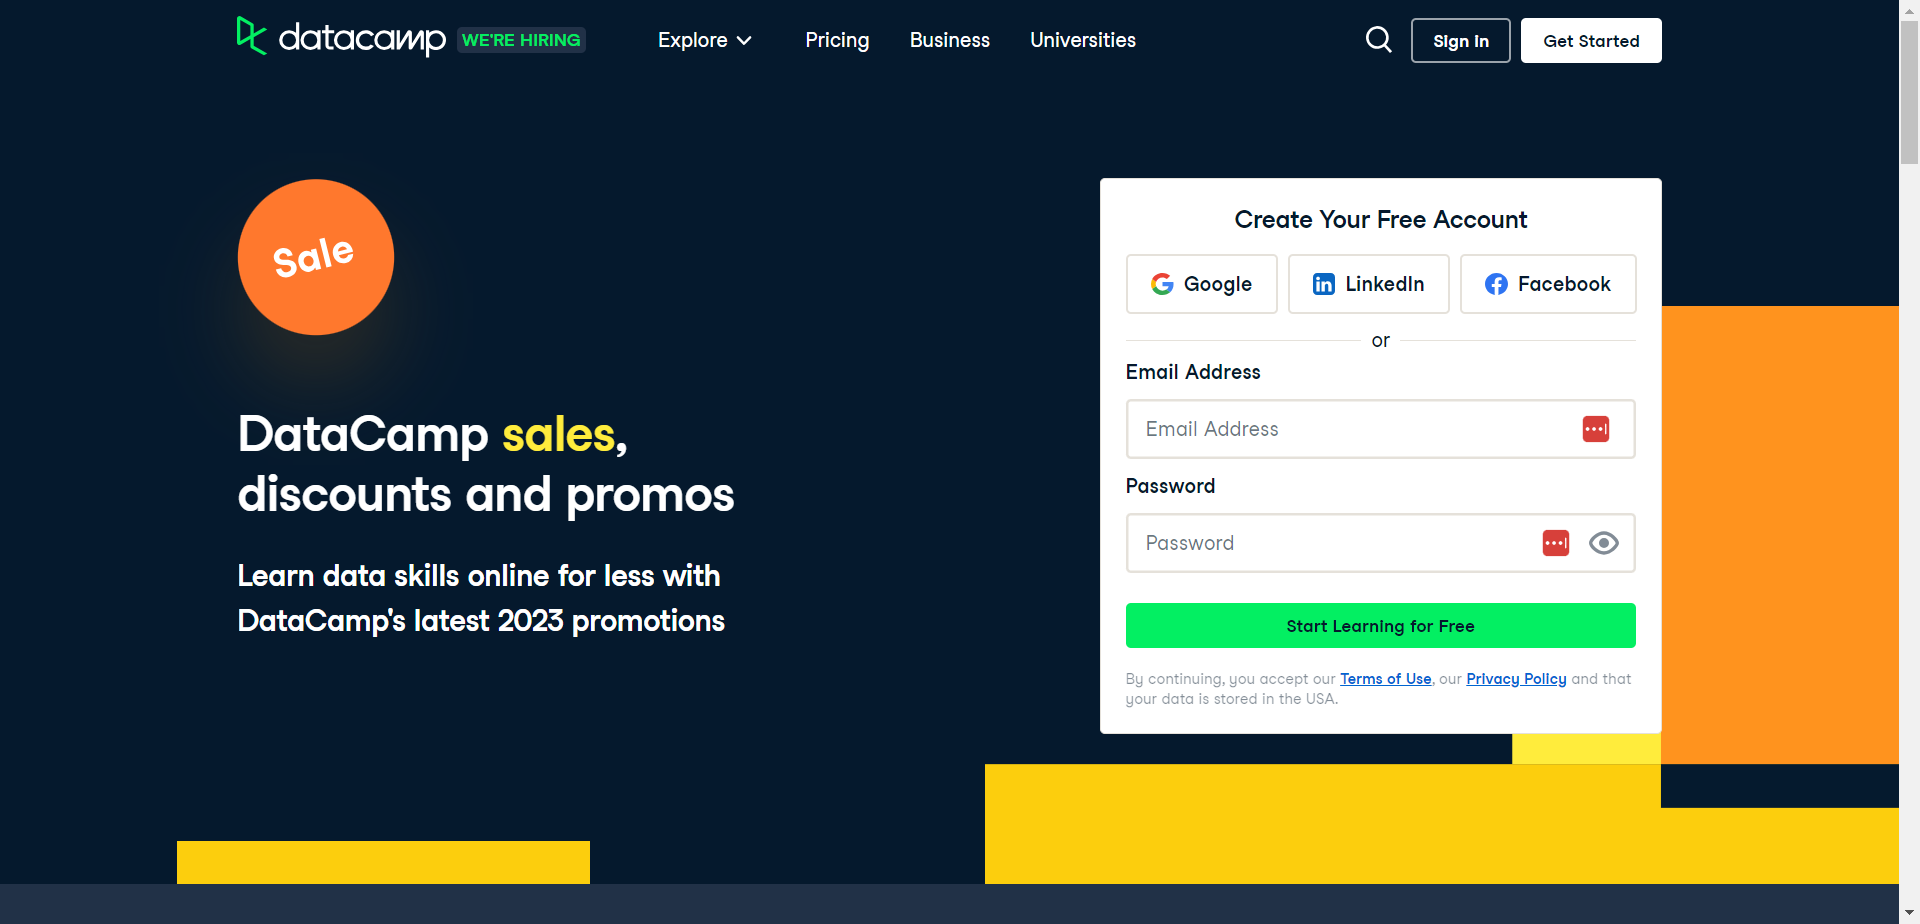1920x924 pixels.
Task: Click the "Create Your Free Account" heading
Action: click(1380, 220)
